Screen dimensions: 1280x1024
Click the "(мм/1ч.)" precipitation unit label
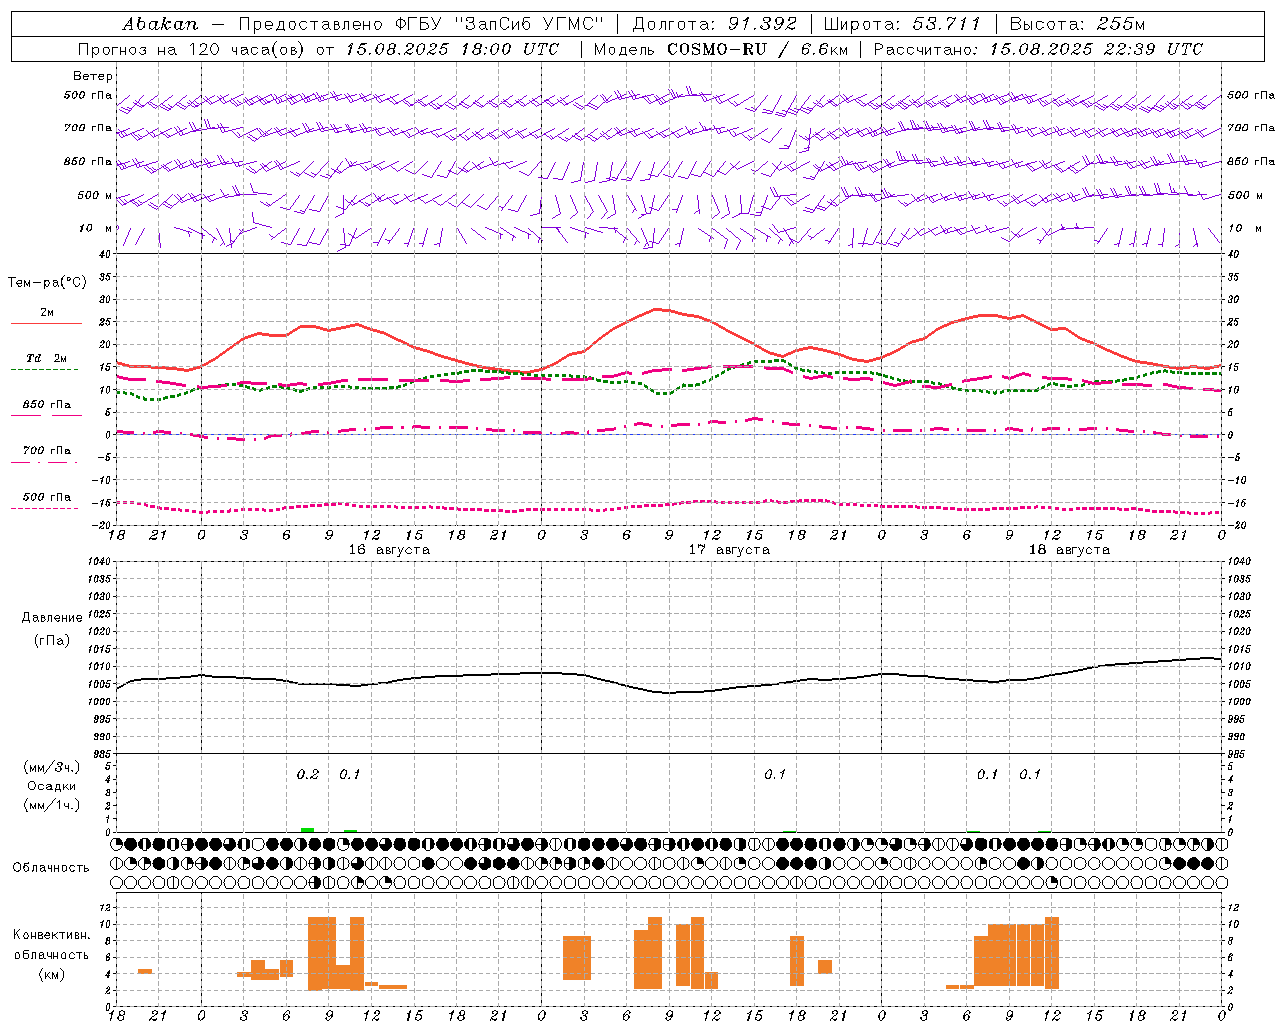(x=52, y=805)
